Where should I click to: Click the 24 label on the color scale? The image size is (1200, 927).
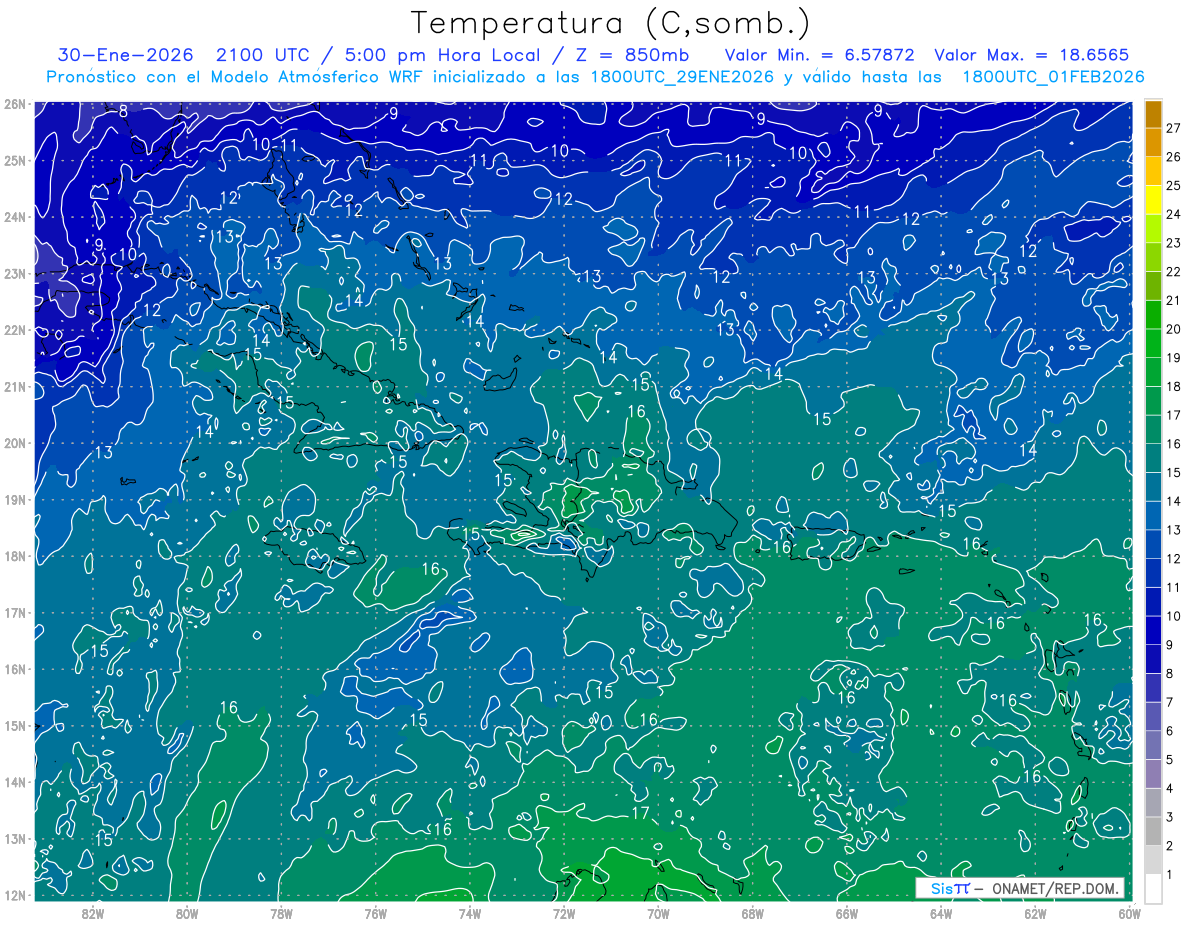tap(1173, 214)
